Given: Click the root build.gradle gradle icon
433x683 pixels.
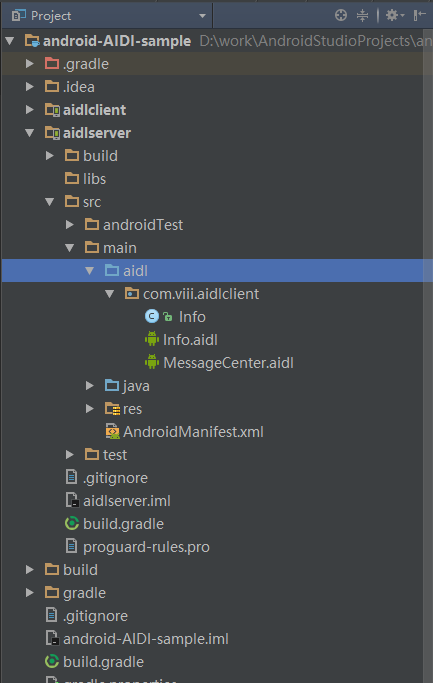Looking at the screenshot, I should pos(52,662).
